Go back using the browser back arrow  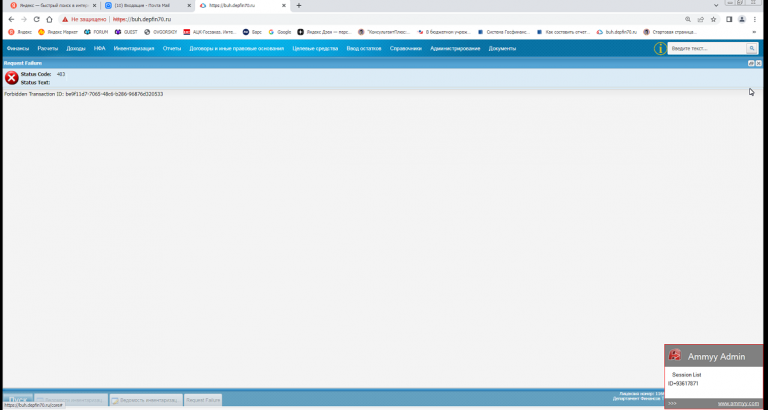[x=11, y=19]
